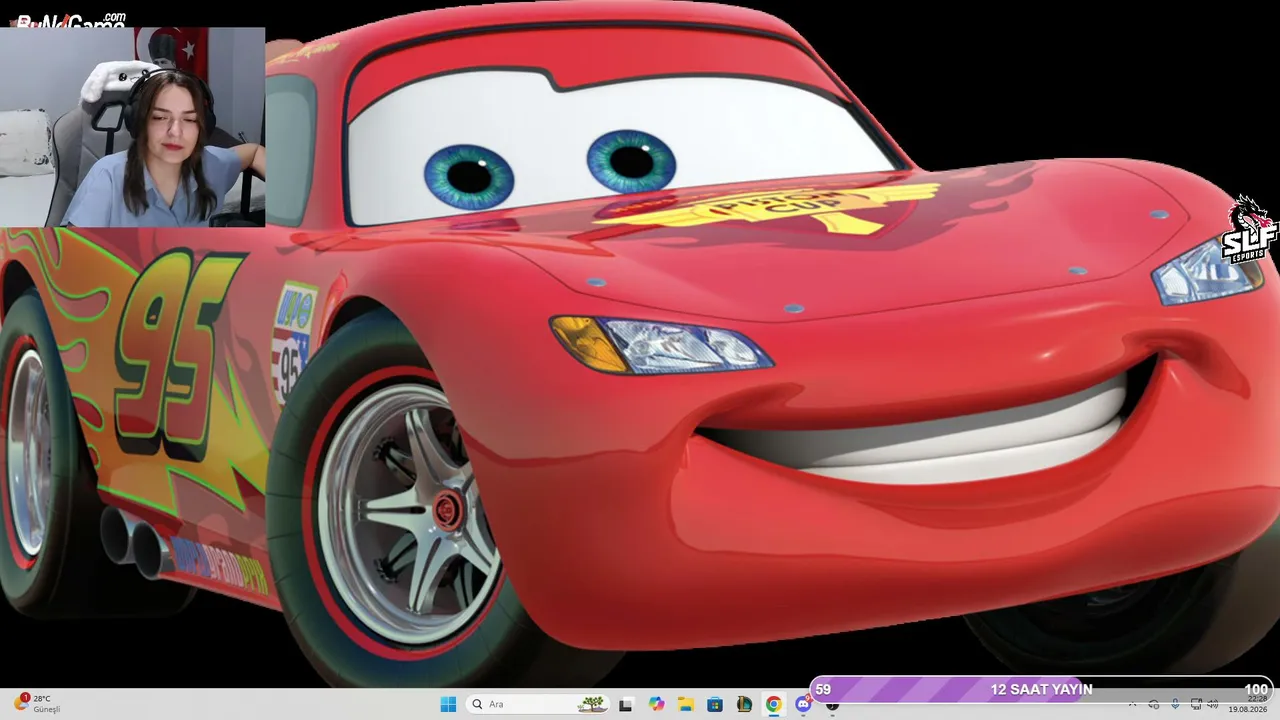Open network settings from system tray
Viewport: 1280px width, 720px height.
click(1196, 705)
